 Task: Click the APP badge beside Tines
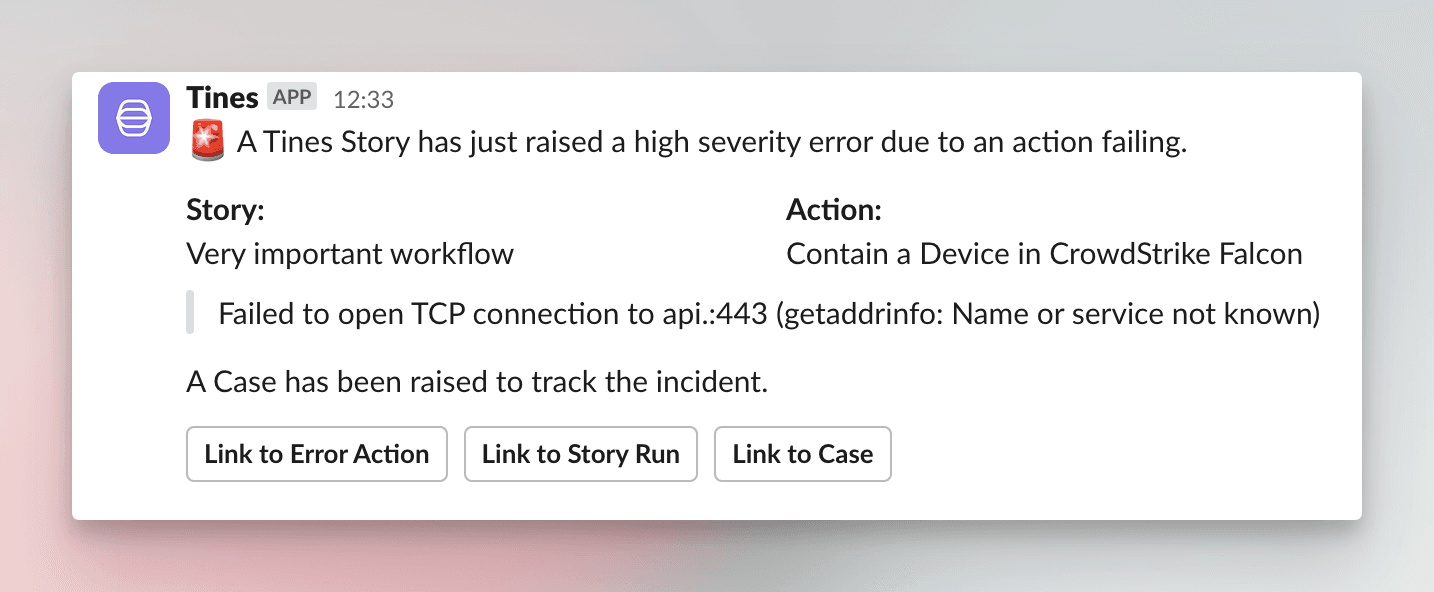pos(292,97)
